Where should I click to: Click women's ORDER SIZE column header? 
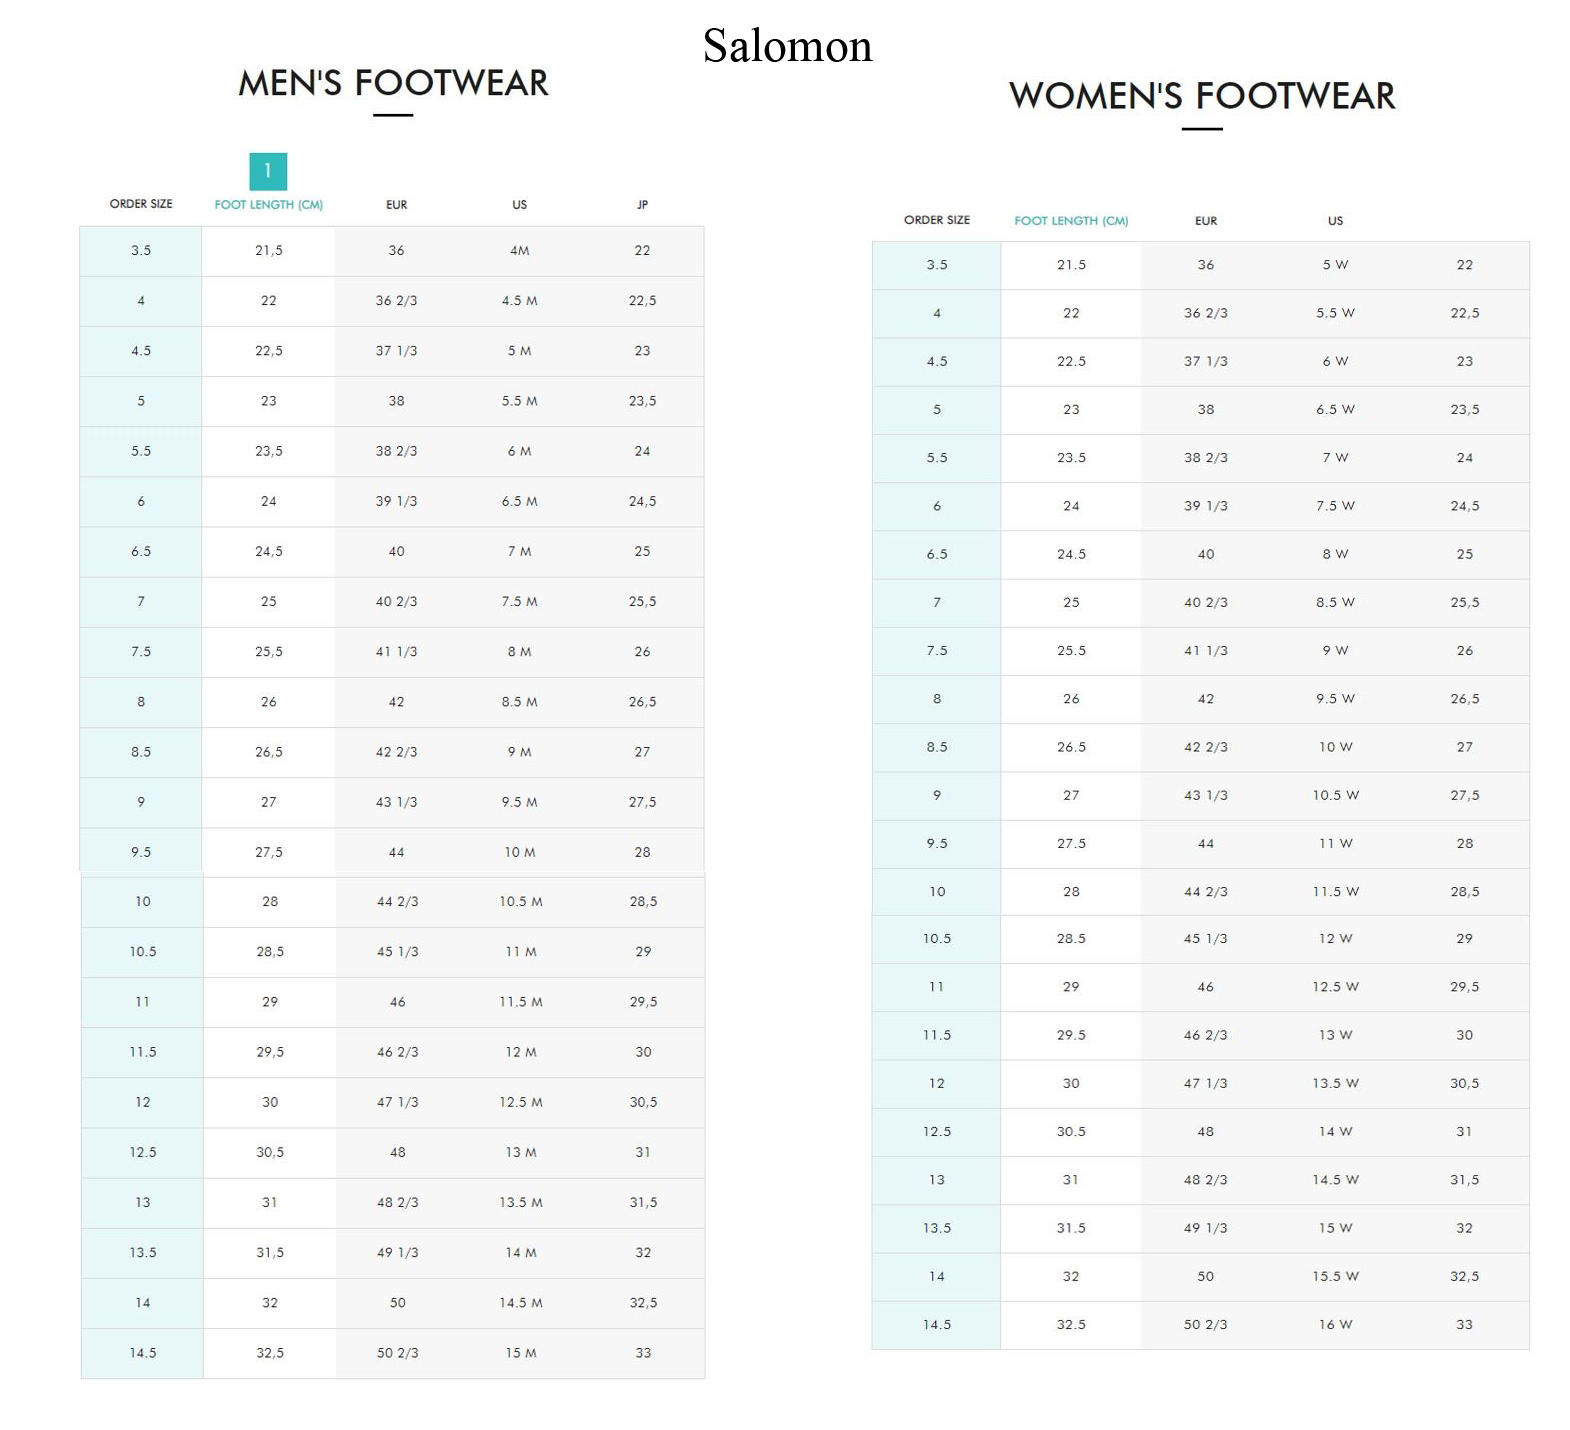(x=937, y=220)
